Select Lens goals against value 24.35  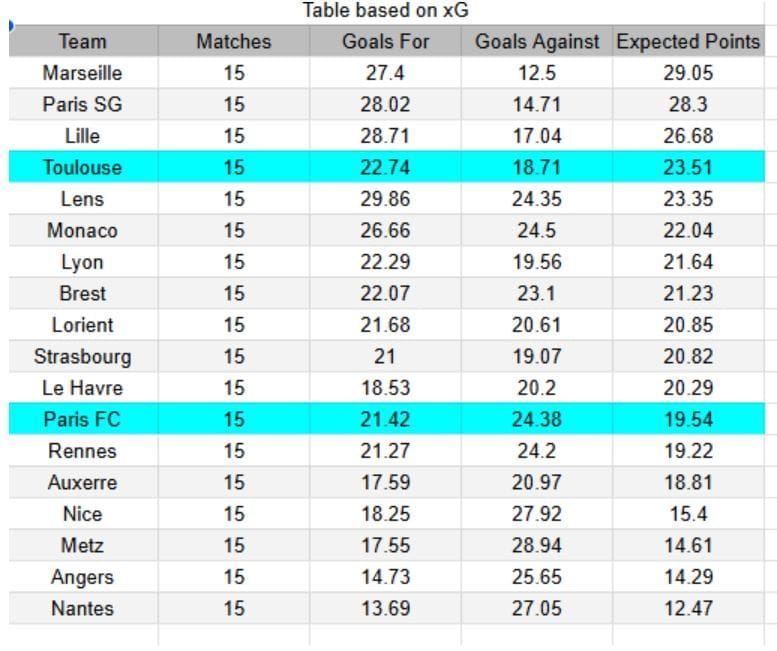[x=537, y=199]
